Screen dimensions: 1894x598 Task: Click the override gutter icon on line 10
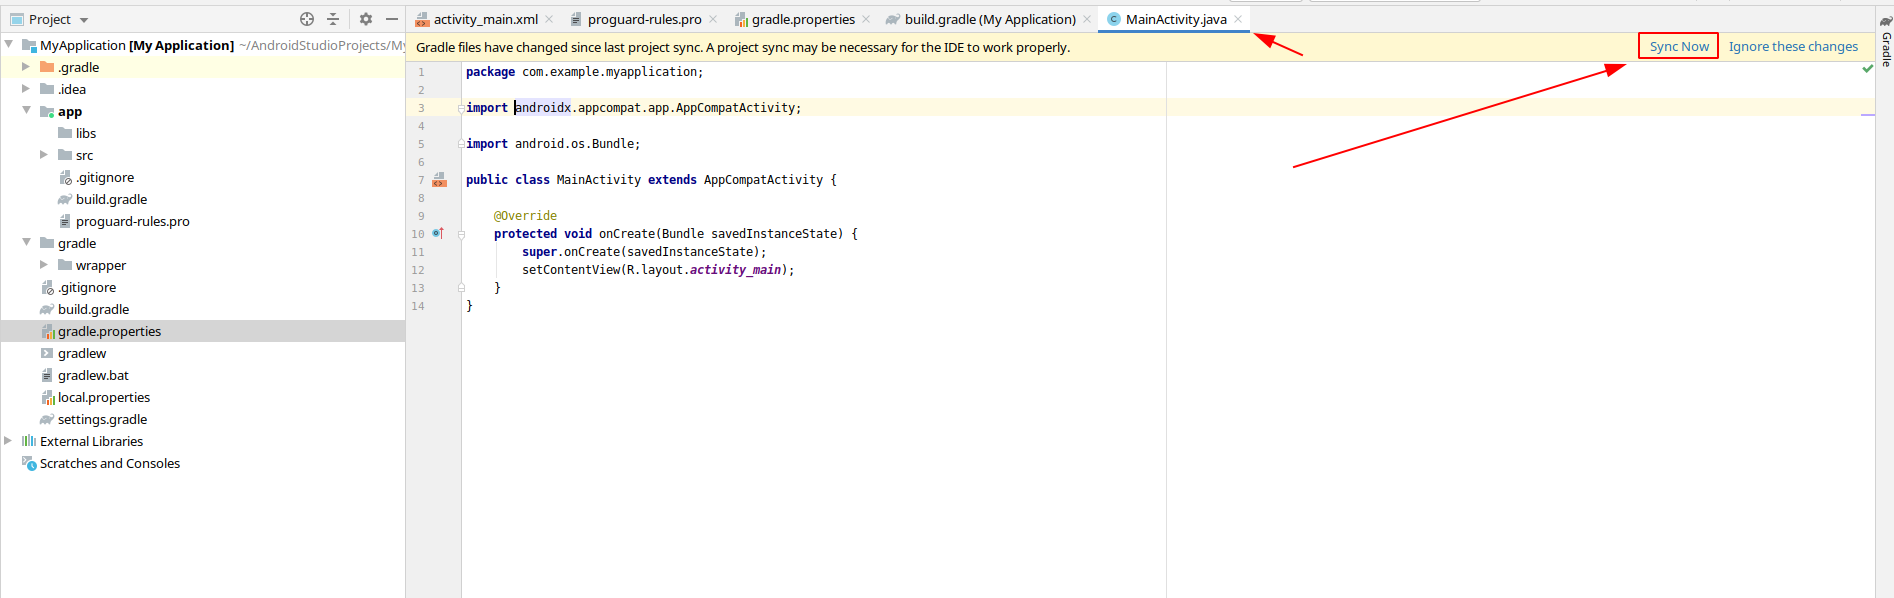pyautogui.click(x=438, y=234)
